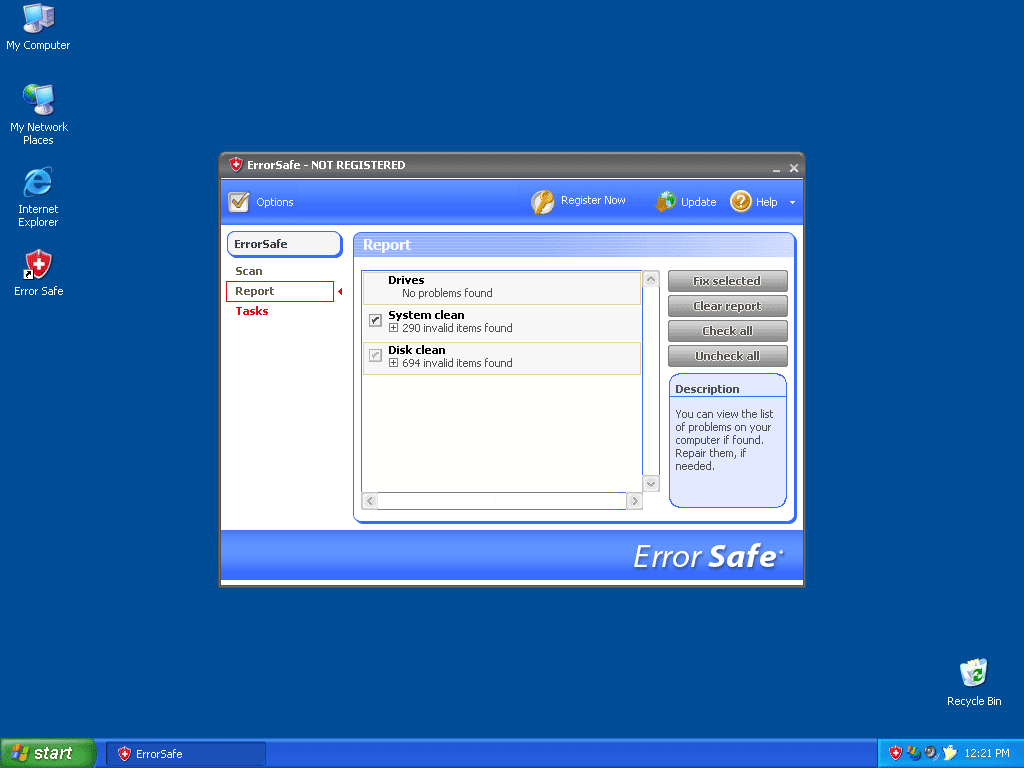The image size is (1024, 768).
Task: Toggle the System clean checkbox
Action: [x=375, y=321]
